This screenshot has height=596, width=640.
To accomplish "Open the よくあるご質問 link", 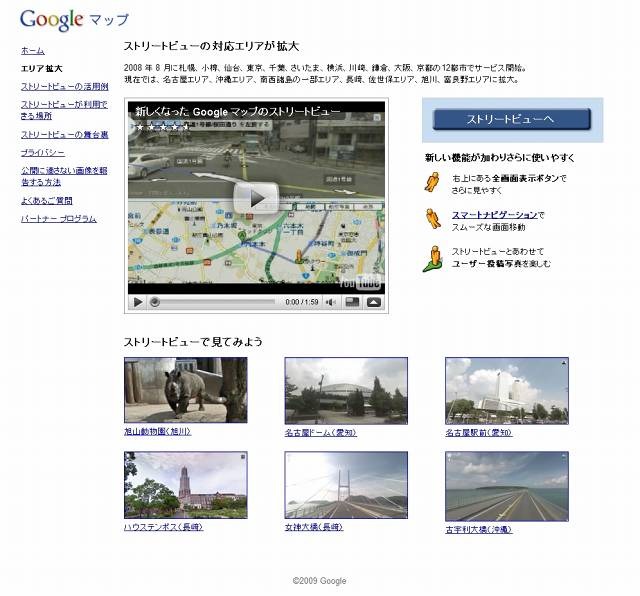I will point(47,200).
